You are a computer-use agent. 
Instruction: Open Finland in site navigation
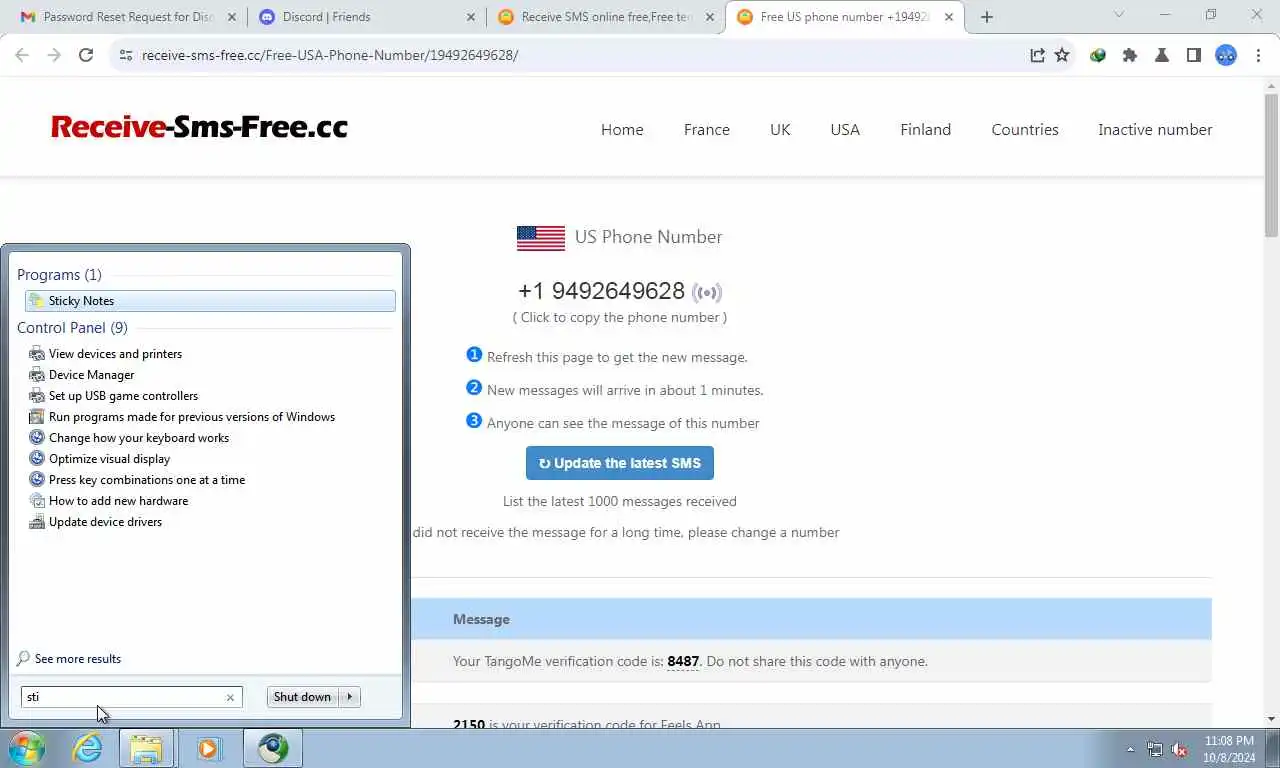(x=926, y=130)
